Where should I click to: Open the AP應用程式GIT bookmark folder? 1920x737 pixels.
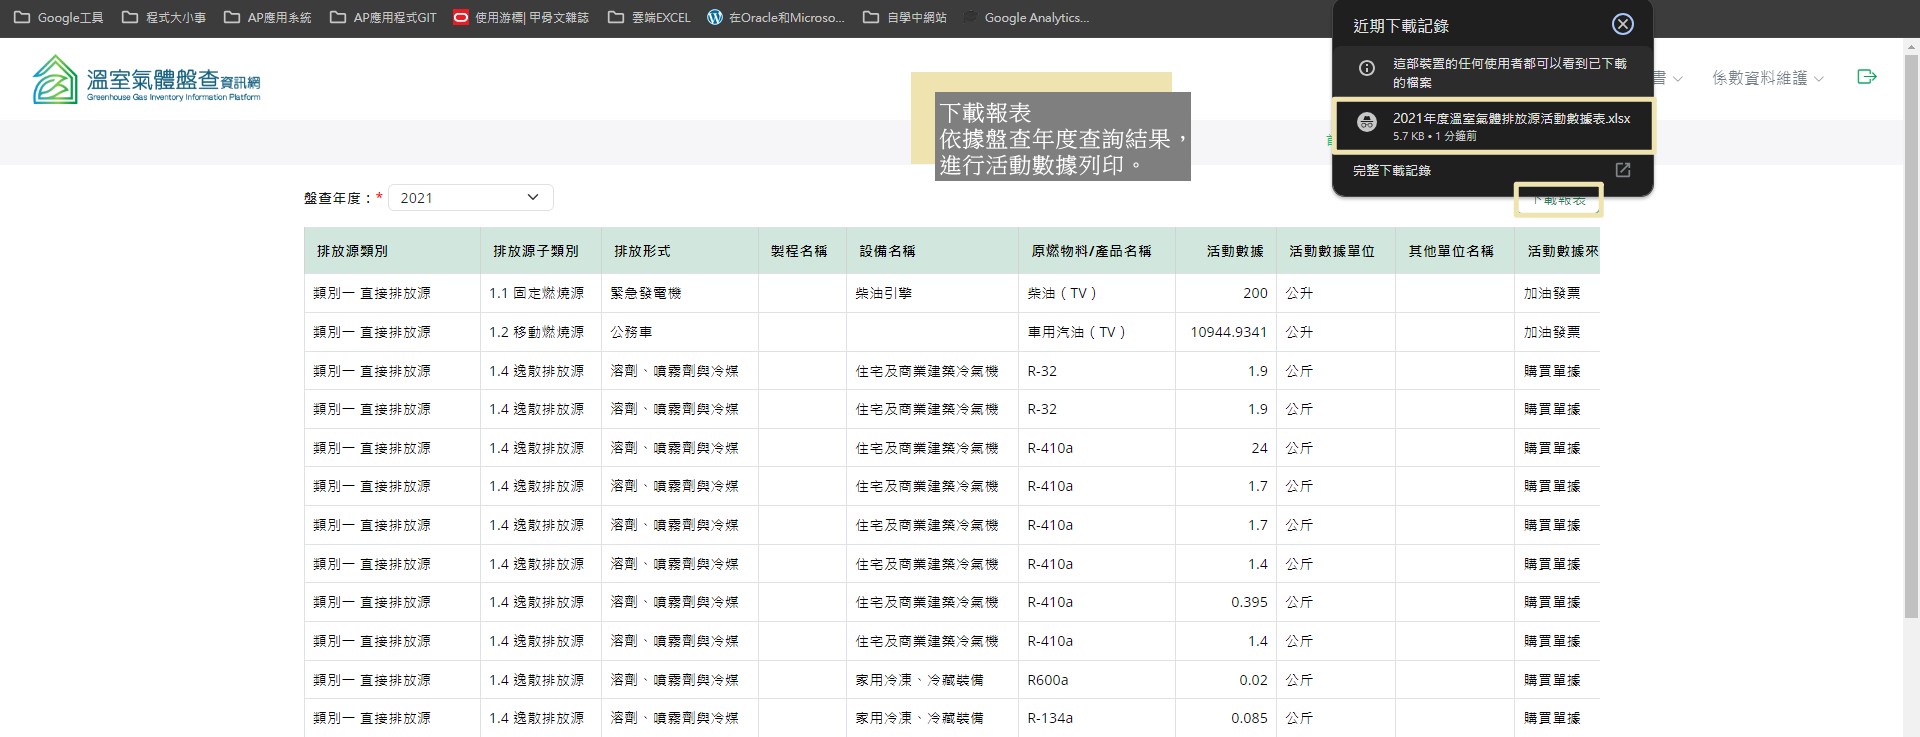point(383,17)
